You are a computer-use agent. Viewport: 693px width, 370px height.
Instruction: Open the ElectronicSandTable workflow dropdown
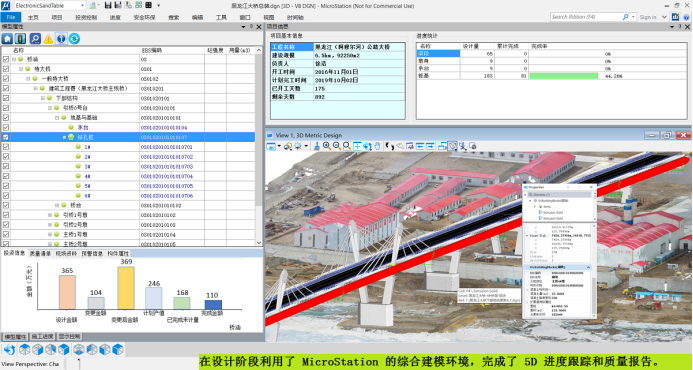[x=50, y=5]
